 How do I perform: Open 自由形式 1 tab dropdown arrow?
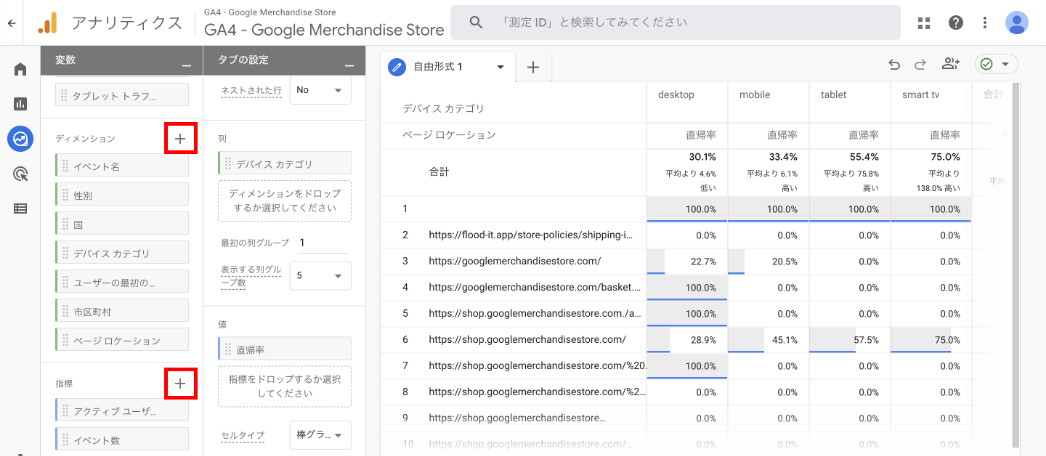pos(500,67)
